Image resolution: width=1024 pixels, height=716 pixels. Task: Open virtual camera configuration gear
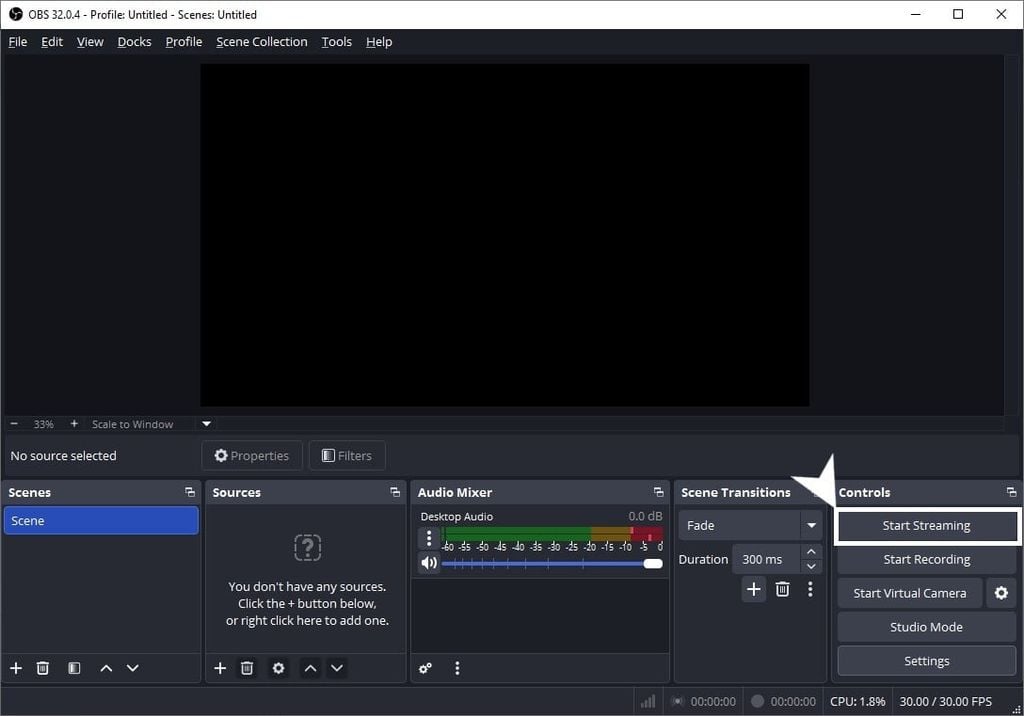click(1001, 593)
